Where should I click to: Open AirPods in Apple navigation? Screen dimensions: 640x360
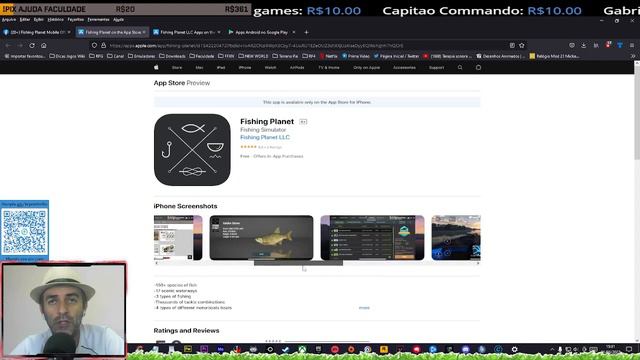(297, 67)
